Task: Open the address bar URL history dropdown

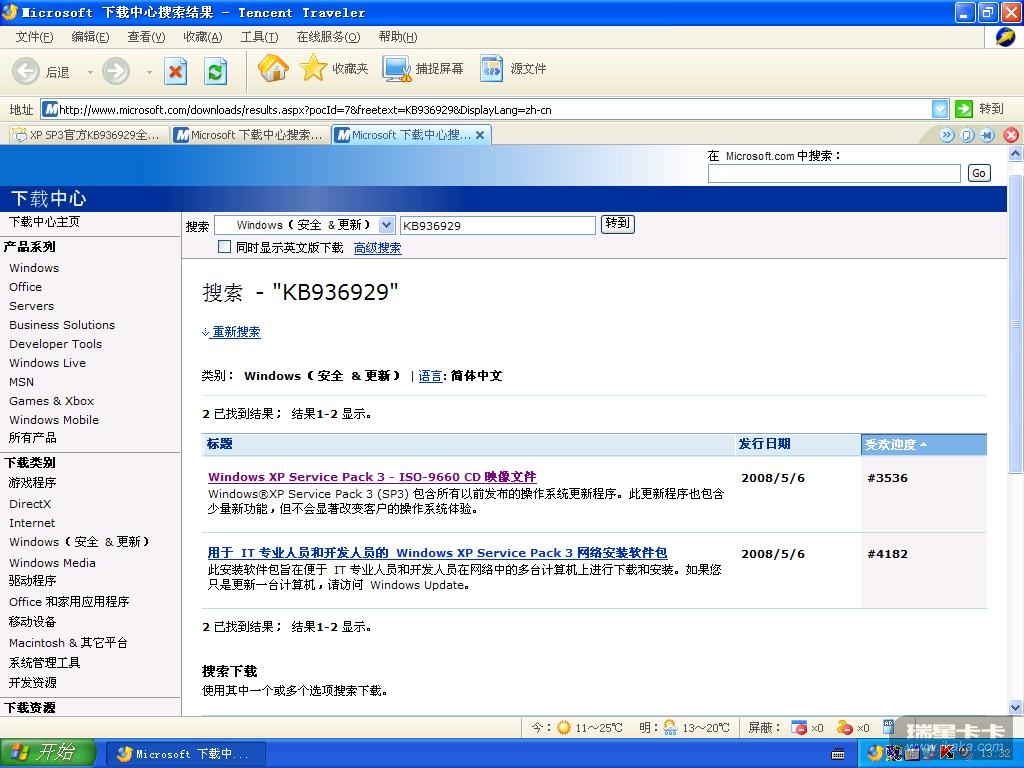Action: click(x=940, y=109)
